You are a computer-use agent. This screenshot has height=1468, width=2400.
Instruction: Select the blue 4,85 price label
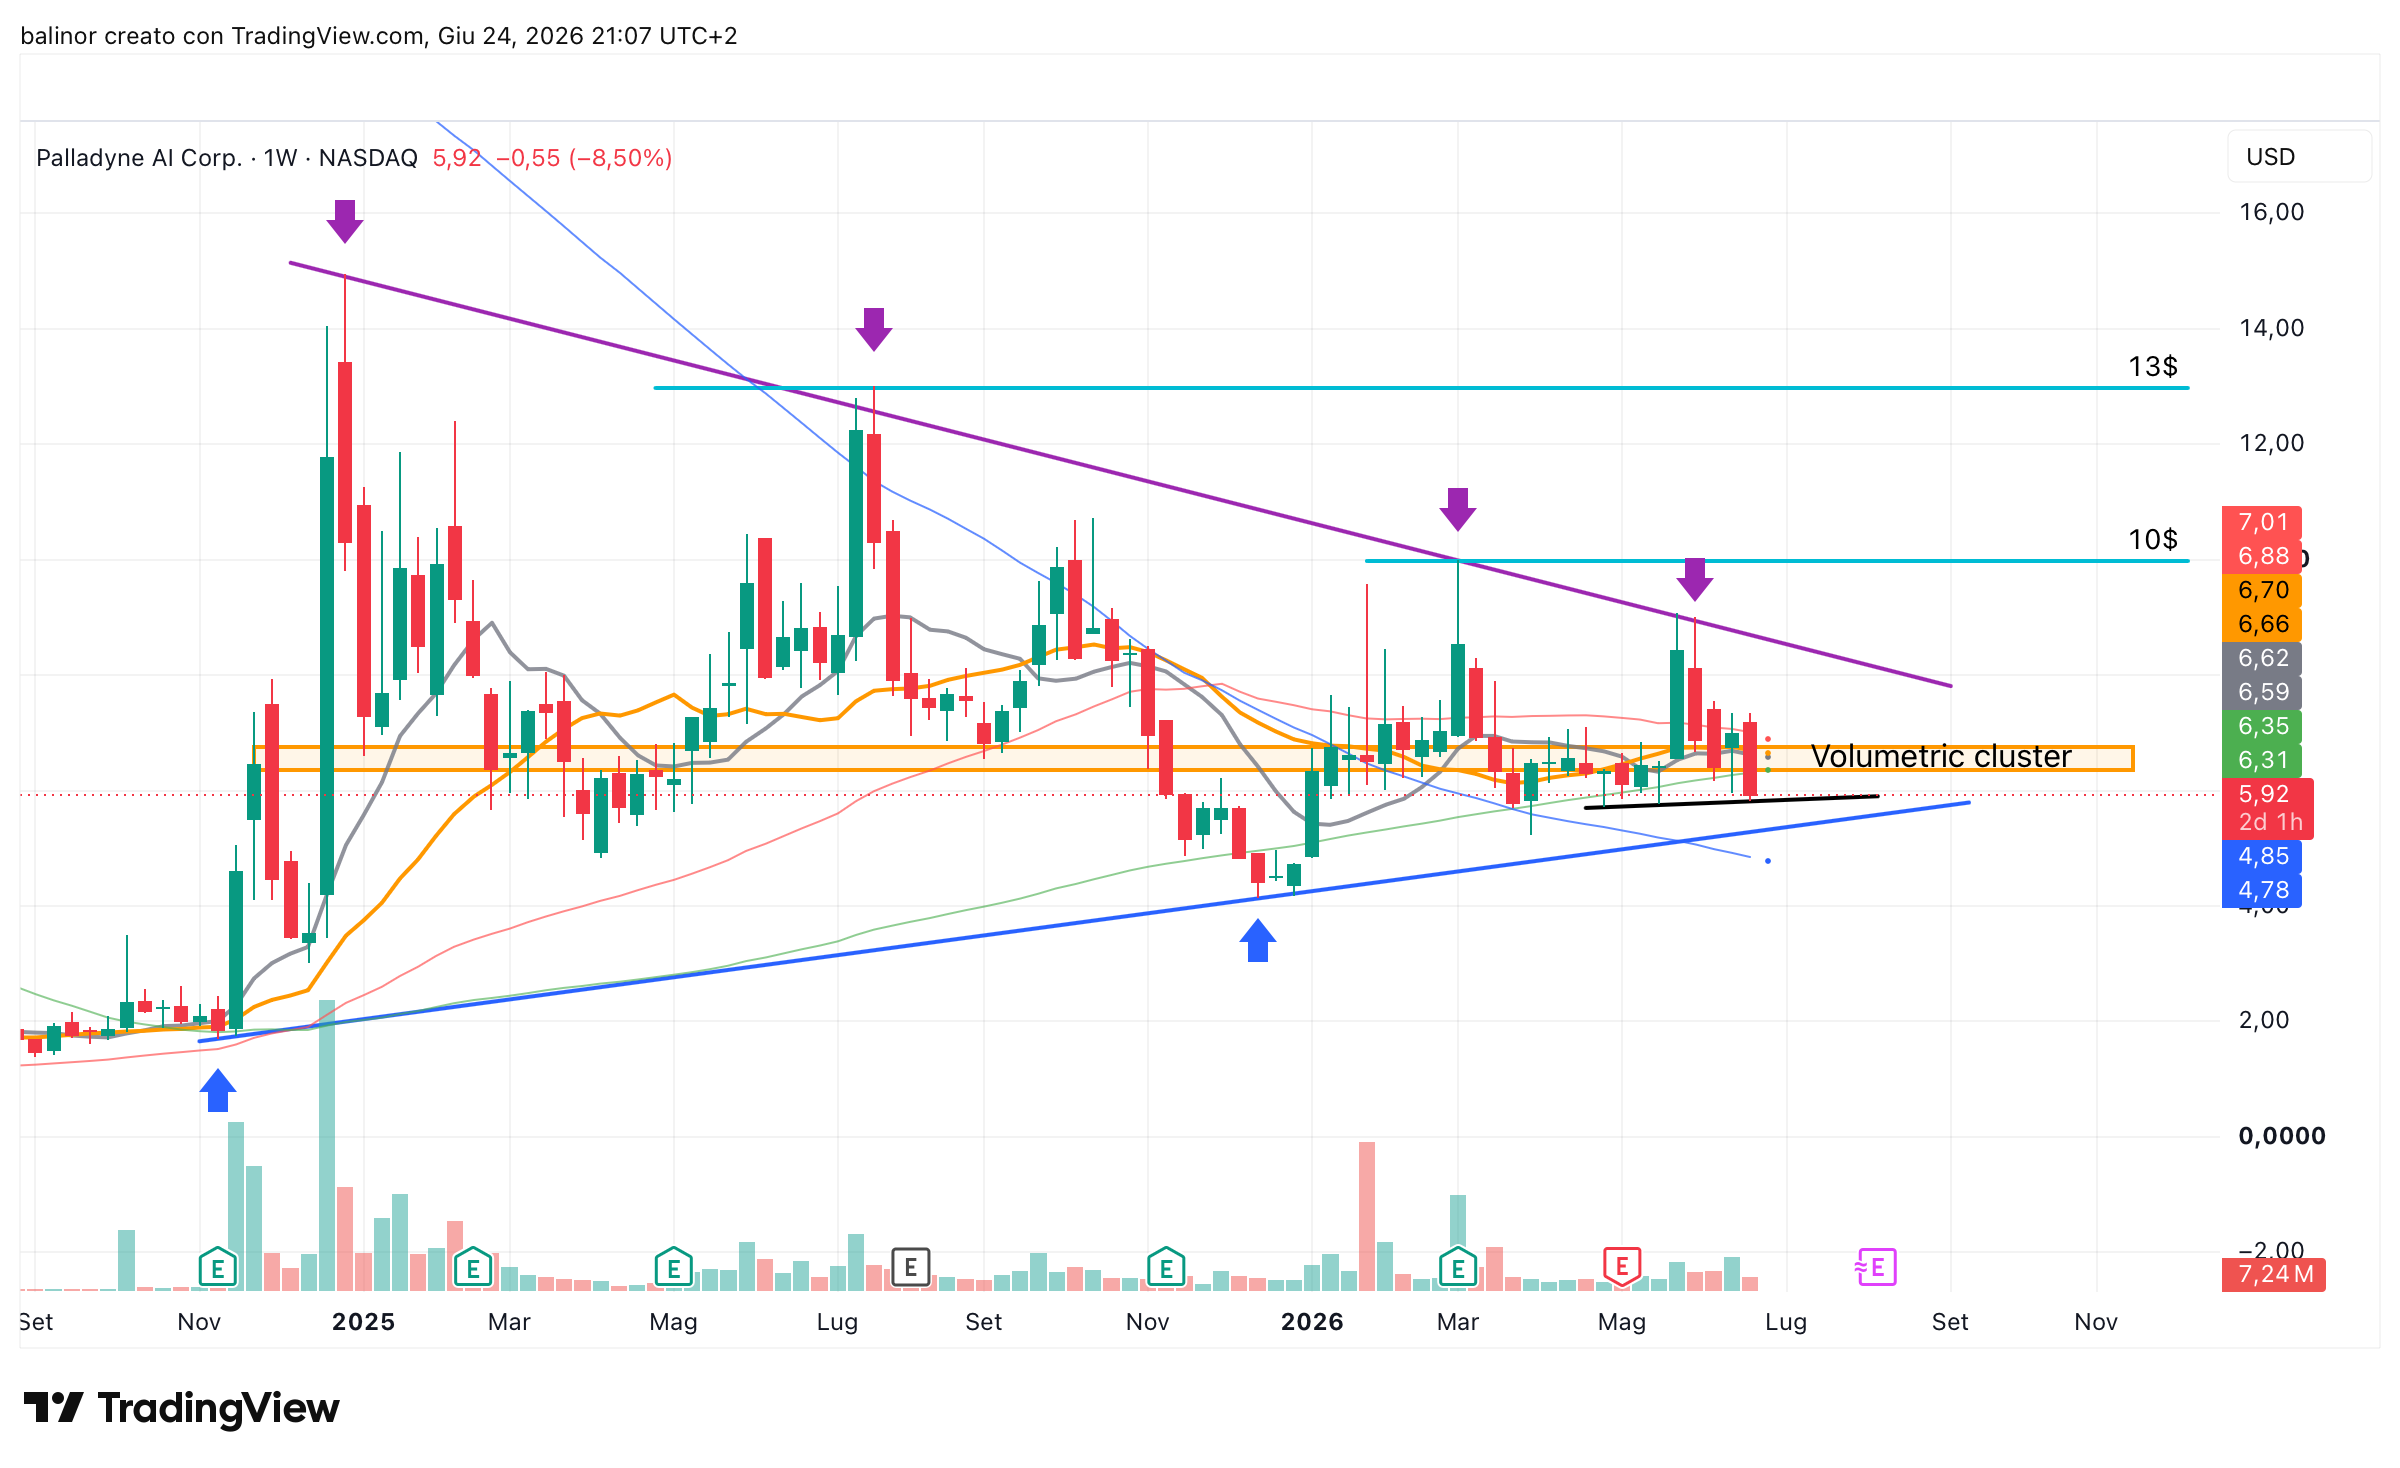pyautogui.click(x=2262, y=856)
